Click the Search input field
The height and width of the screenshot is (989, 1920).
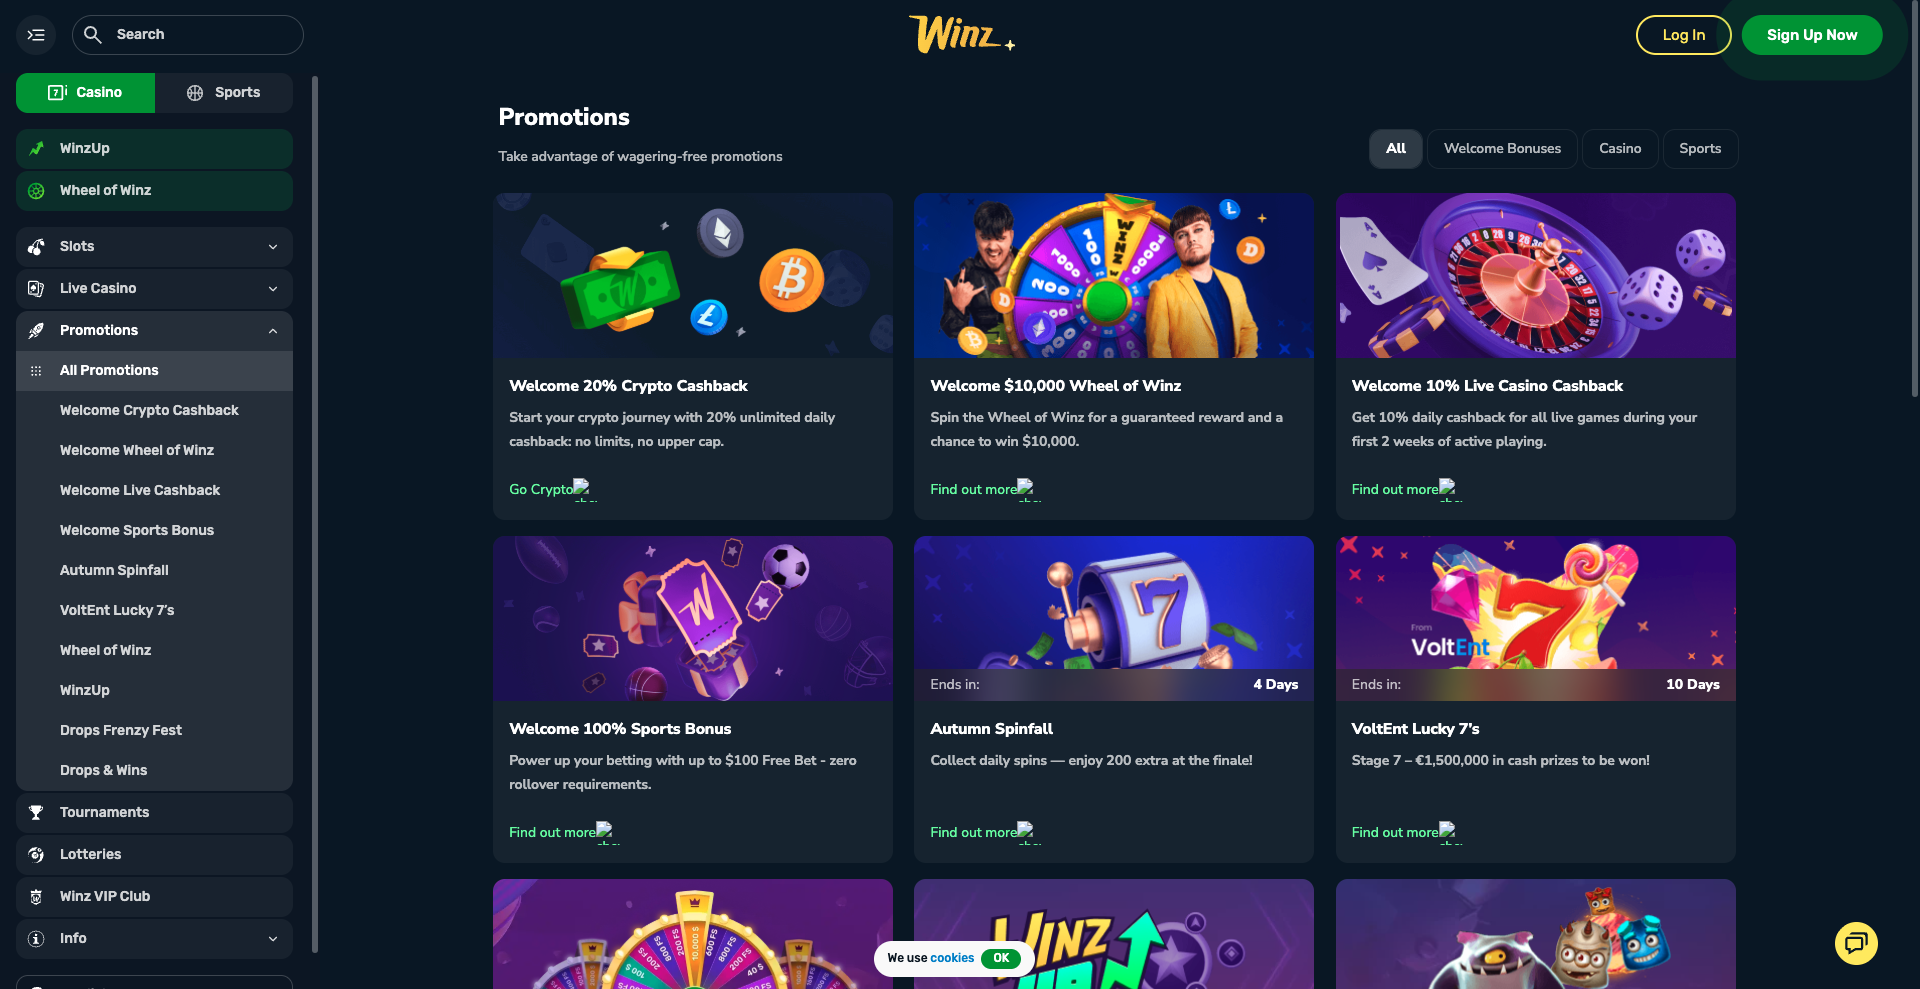[x=188, y=35]
